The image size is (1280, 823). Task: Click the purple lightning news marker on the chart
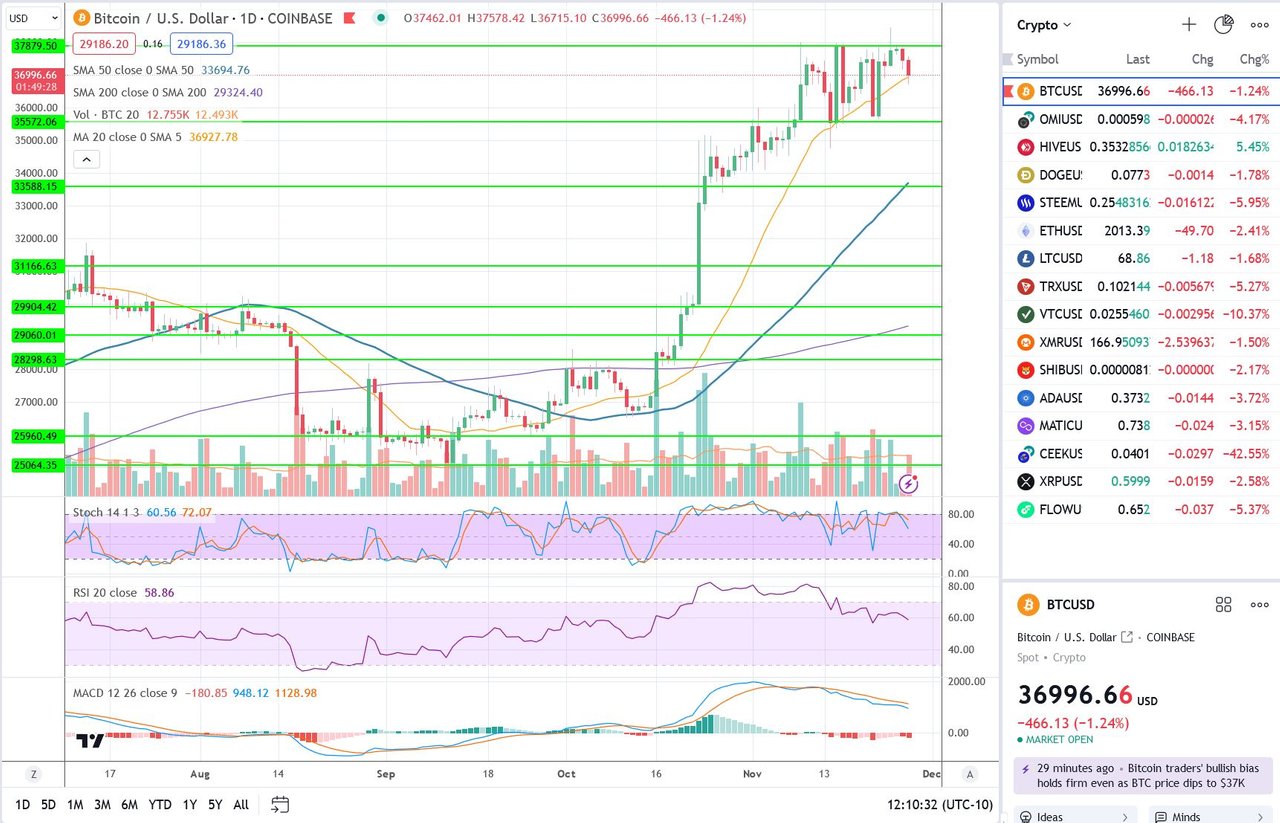[x=908, y=484]
